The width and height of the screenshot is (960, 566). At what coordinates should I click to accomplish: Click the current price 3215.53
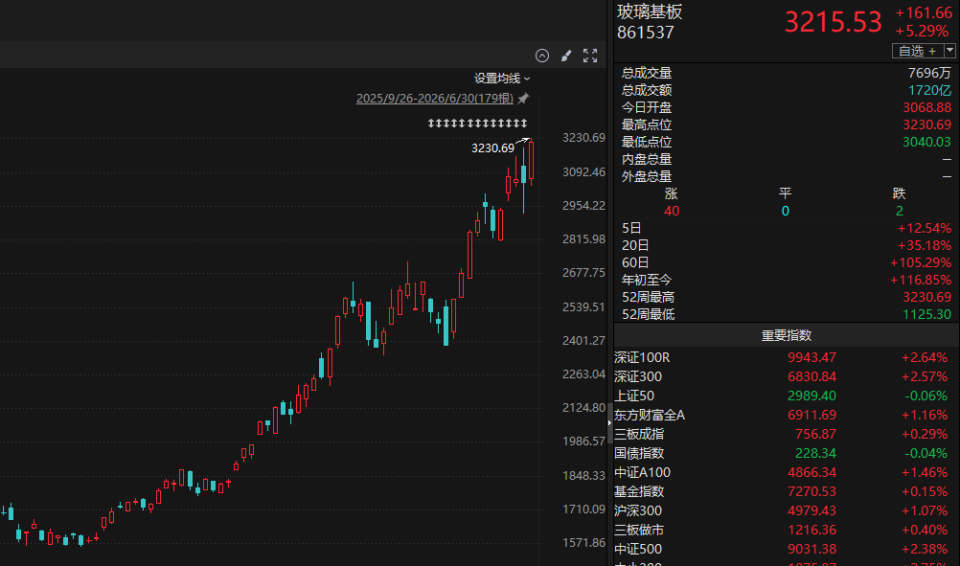click(x=833, y=22)
